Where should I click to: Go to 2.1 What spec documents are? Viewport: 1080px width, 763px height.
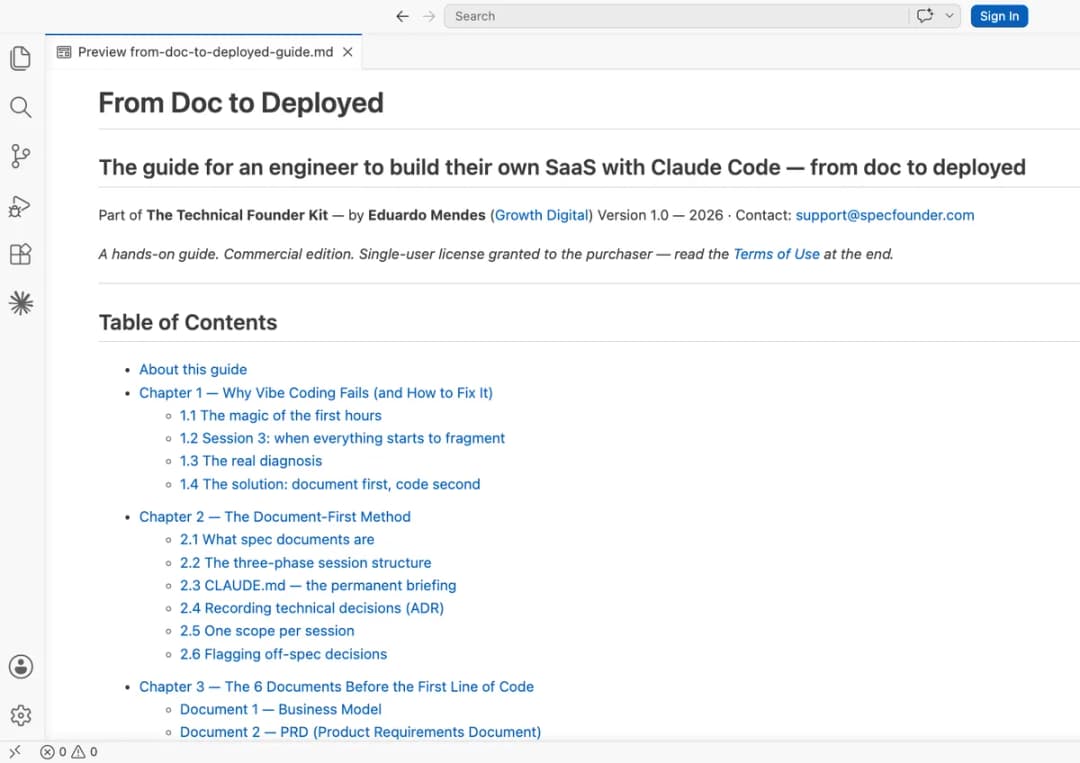tap(277, 540)
